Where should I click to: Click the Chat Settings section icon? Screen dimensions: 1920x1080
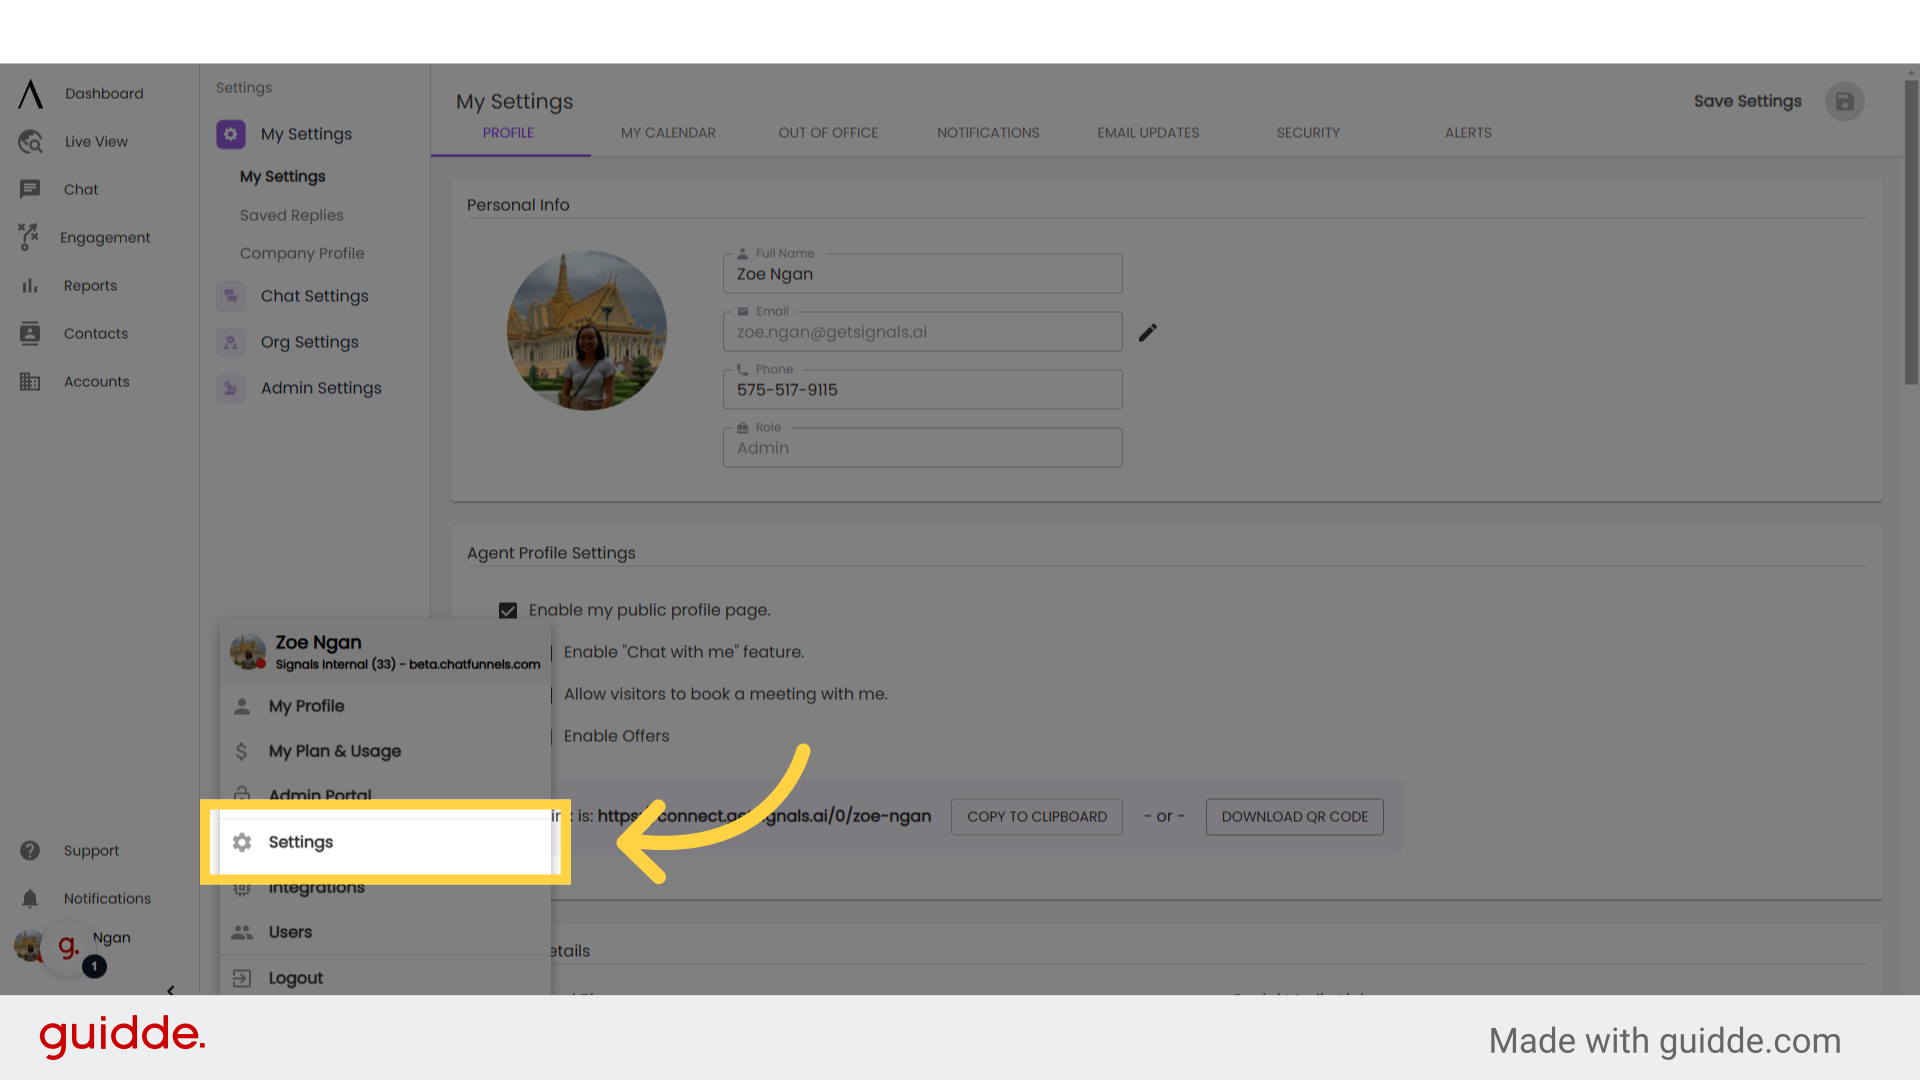(231, 296)
